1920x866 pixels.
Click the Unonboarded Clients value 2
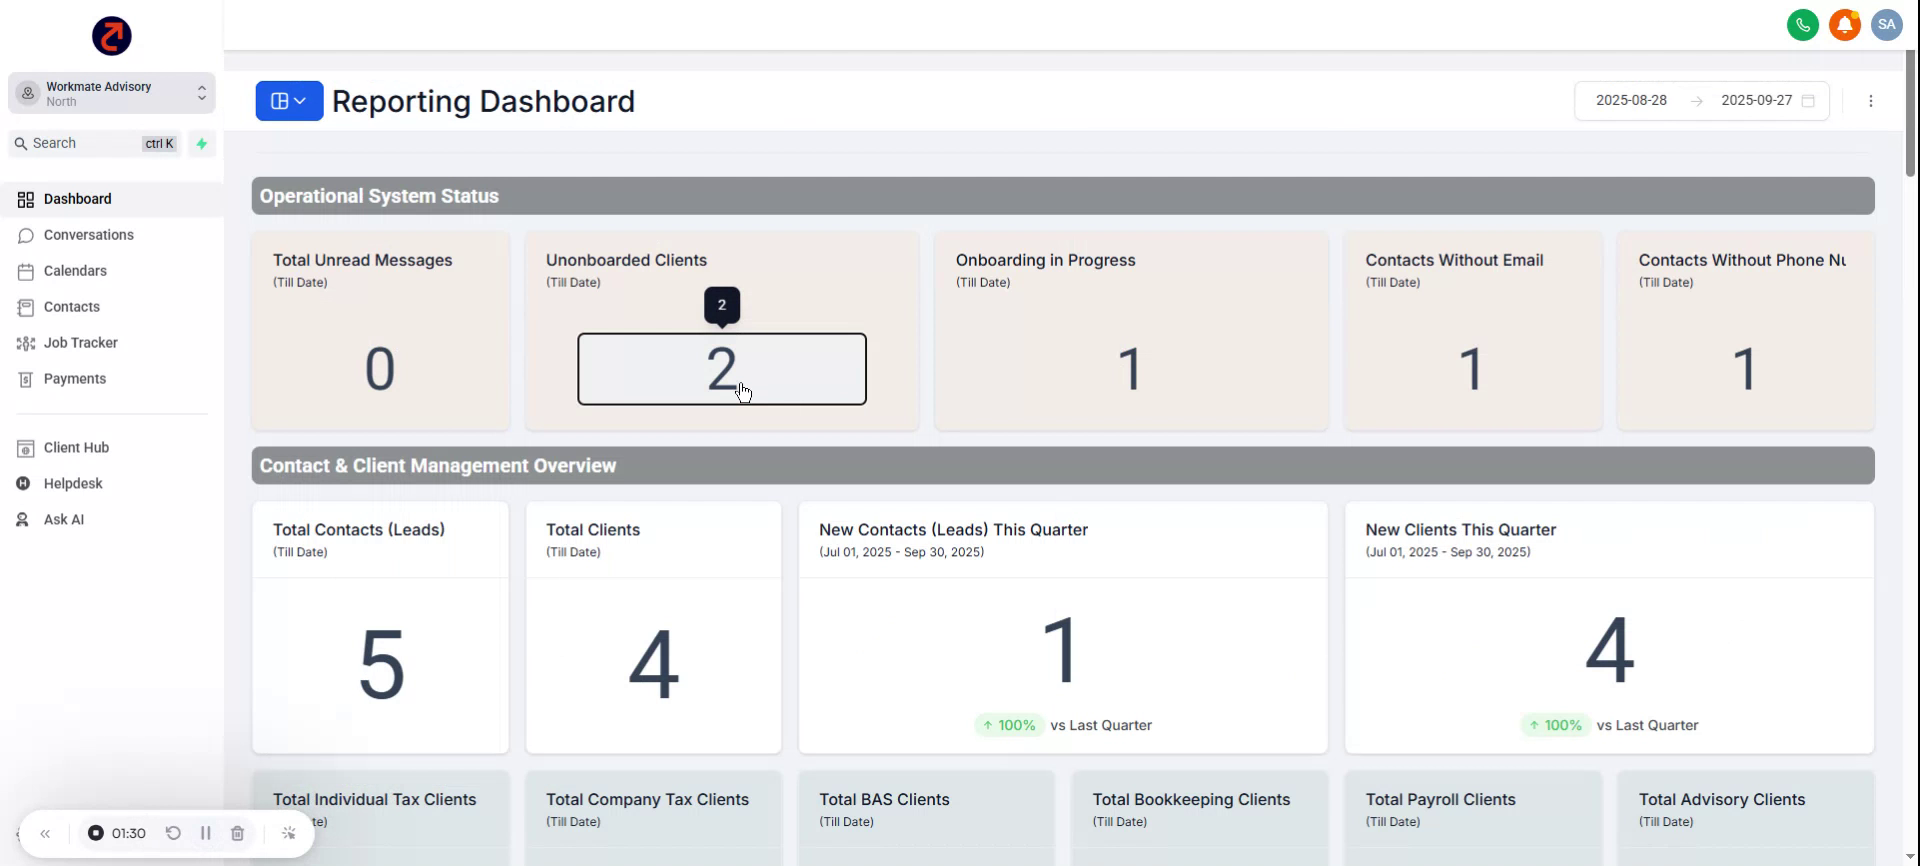point(721,369)
